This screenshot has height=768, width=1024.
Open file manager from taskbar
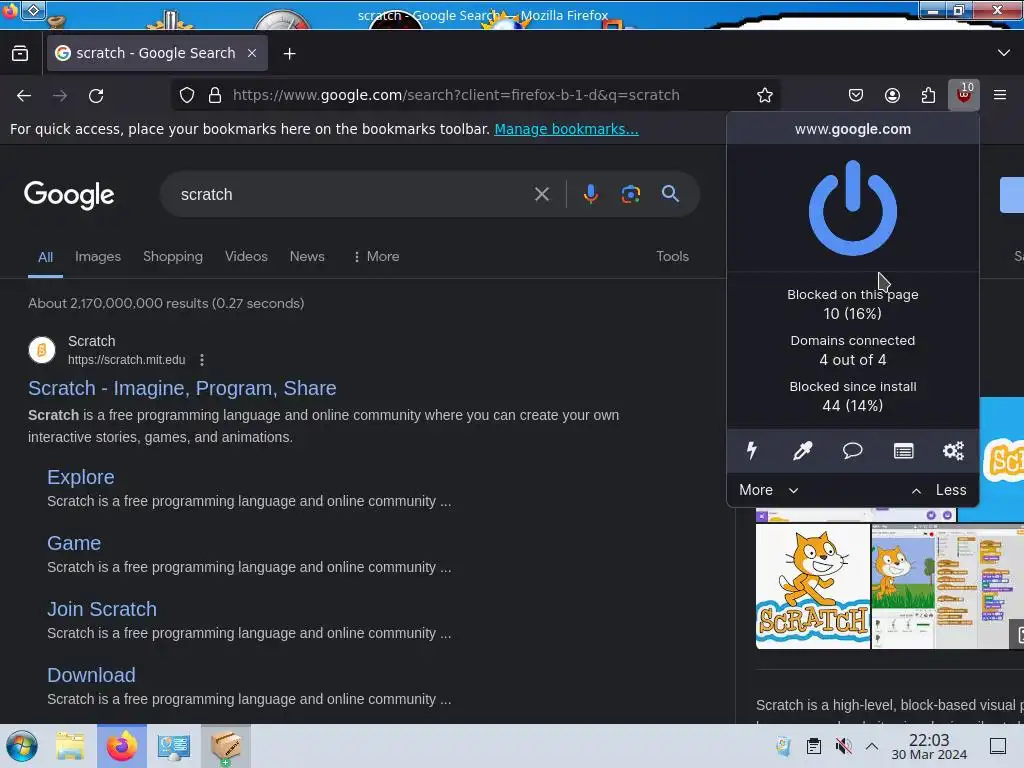[x=70, y=746]
